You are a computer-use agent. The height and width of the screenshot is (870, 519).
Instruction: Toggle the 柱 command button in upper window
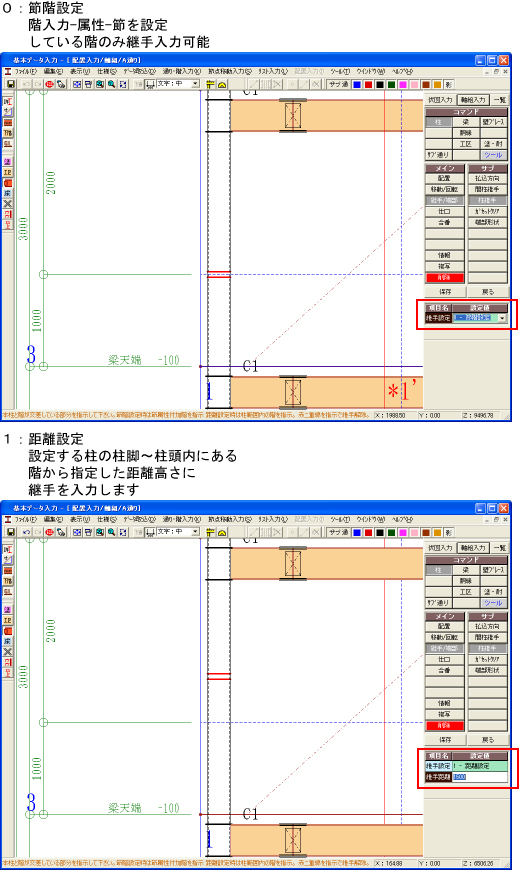[x=439, y=122]
